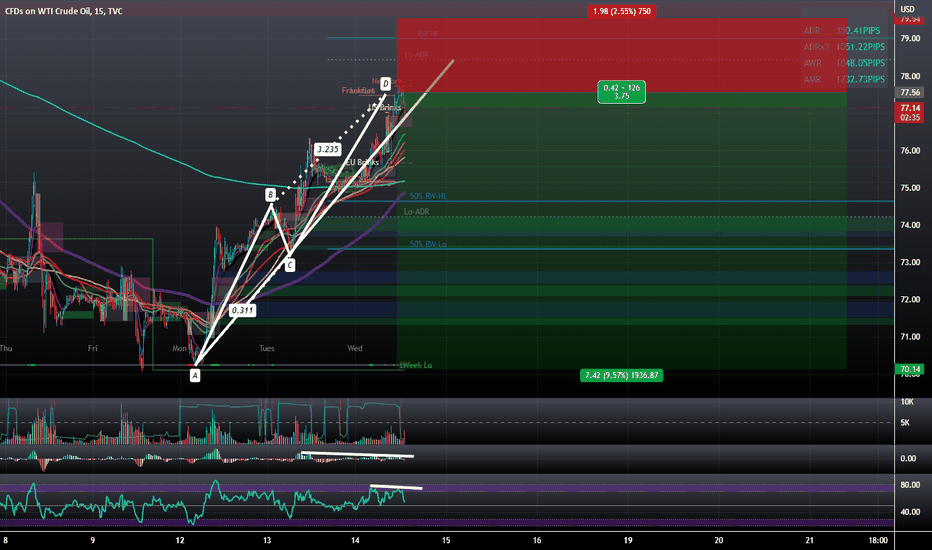Click the ADR 350.41PIPS table row
This screenshot has width=932, height=550.
[x=843, y=30]
